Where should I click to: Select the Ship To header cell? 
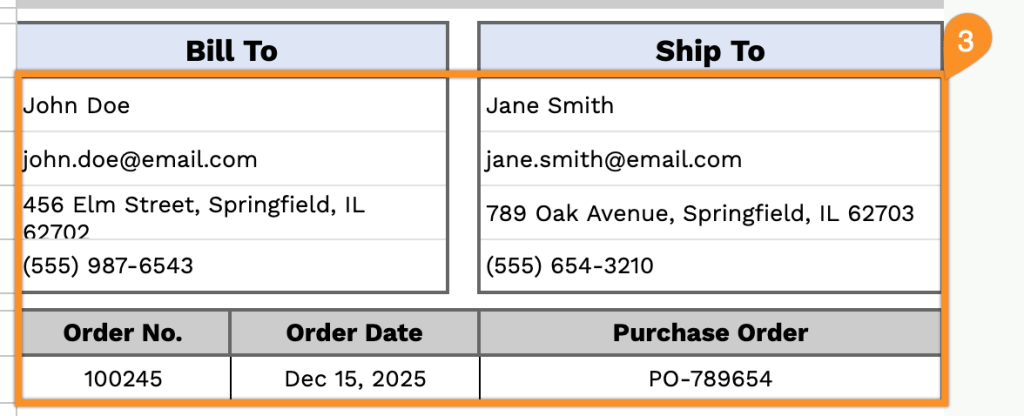click(710, 51)
